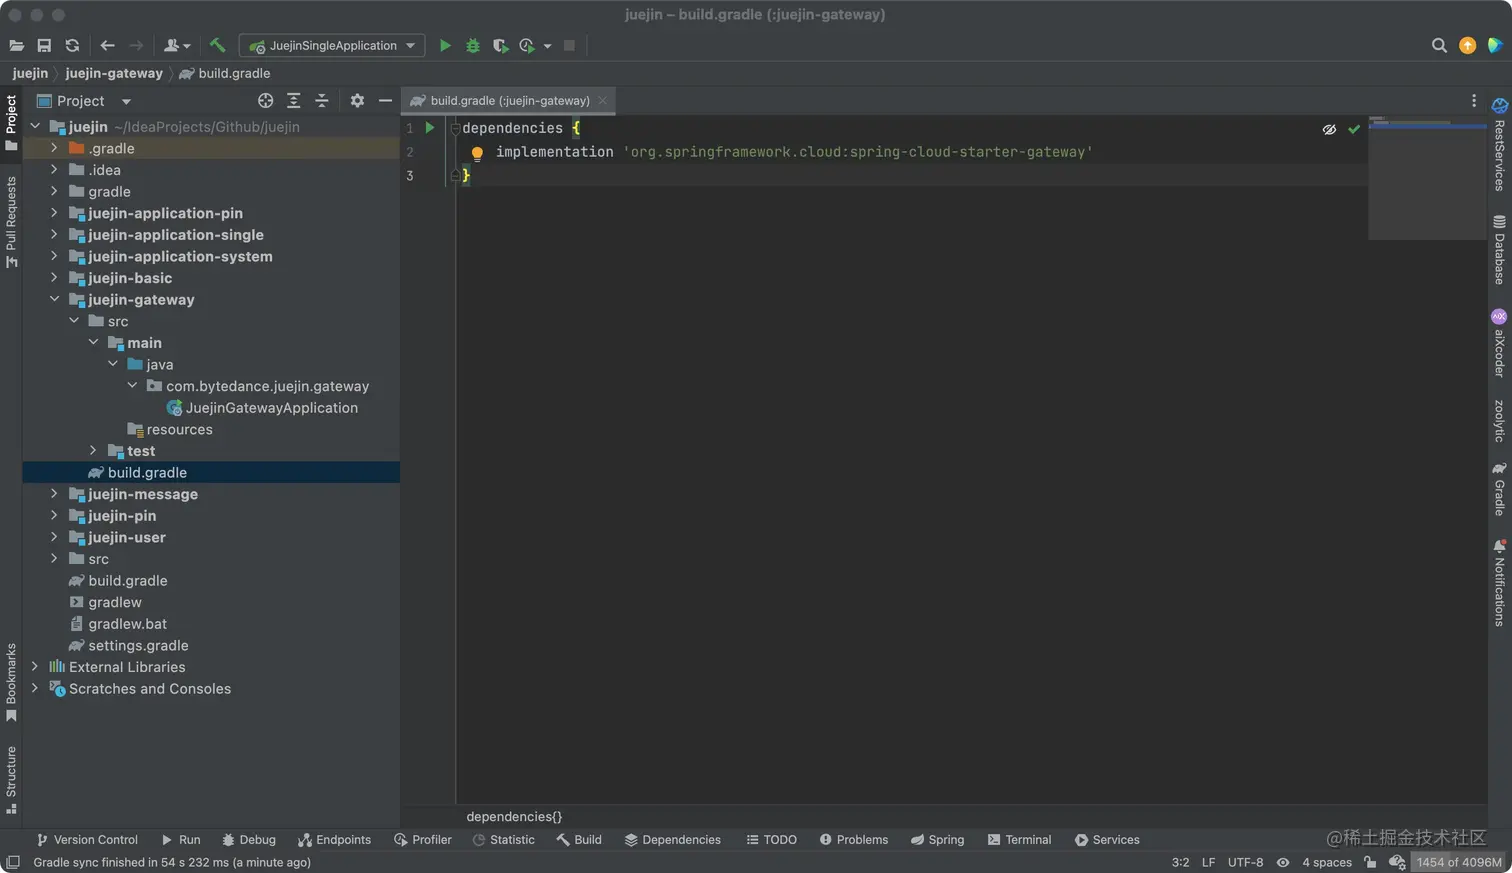Toggle the read-only lock icon in status bar
1512x873 pixels.
(x=1370, y=862)
